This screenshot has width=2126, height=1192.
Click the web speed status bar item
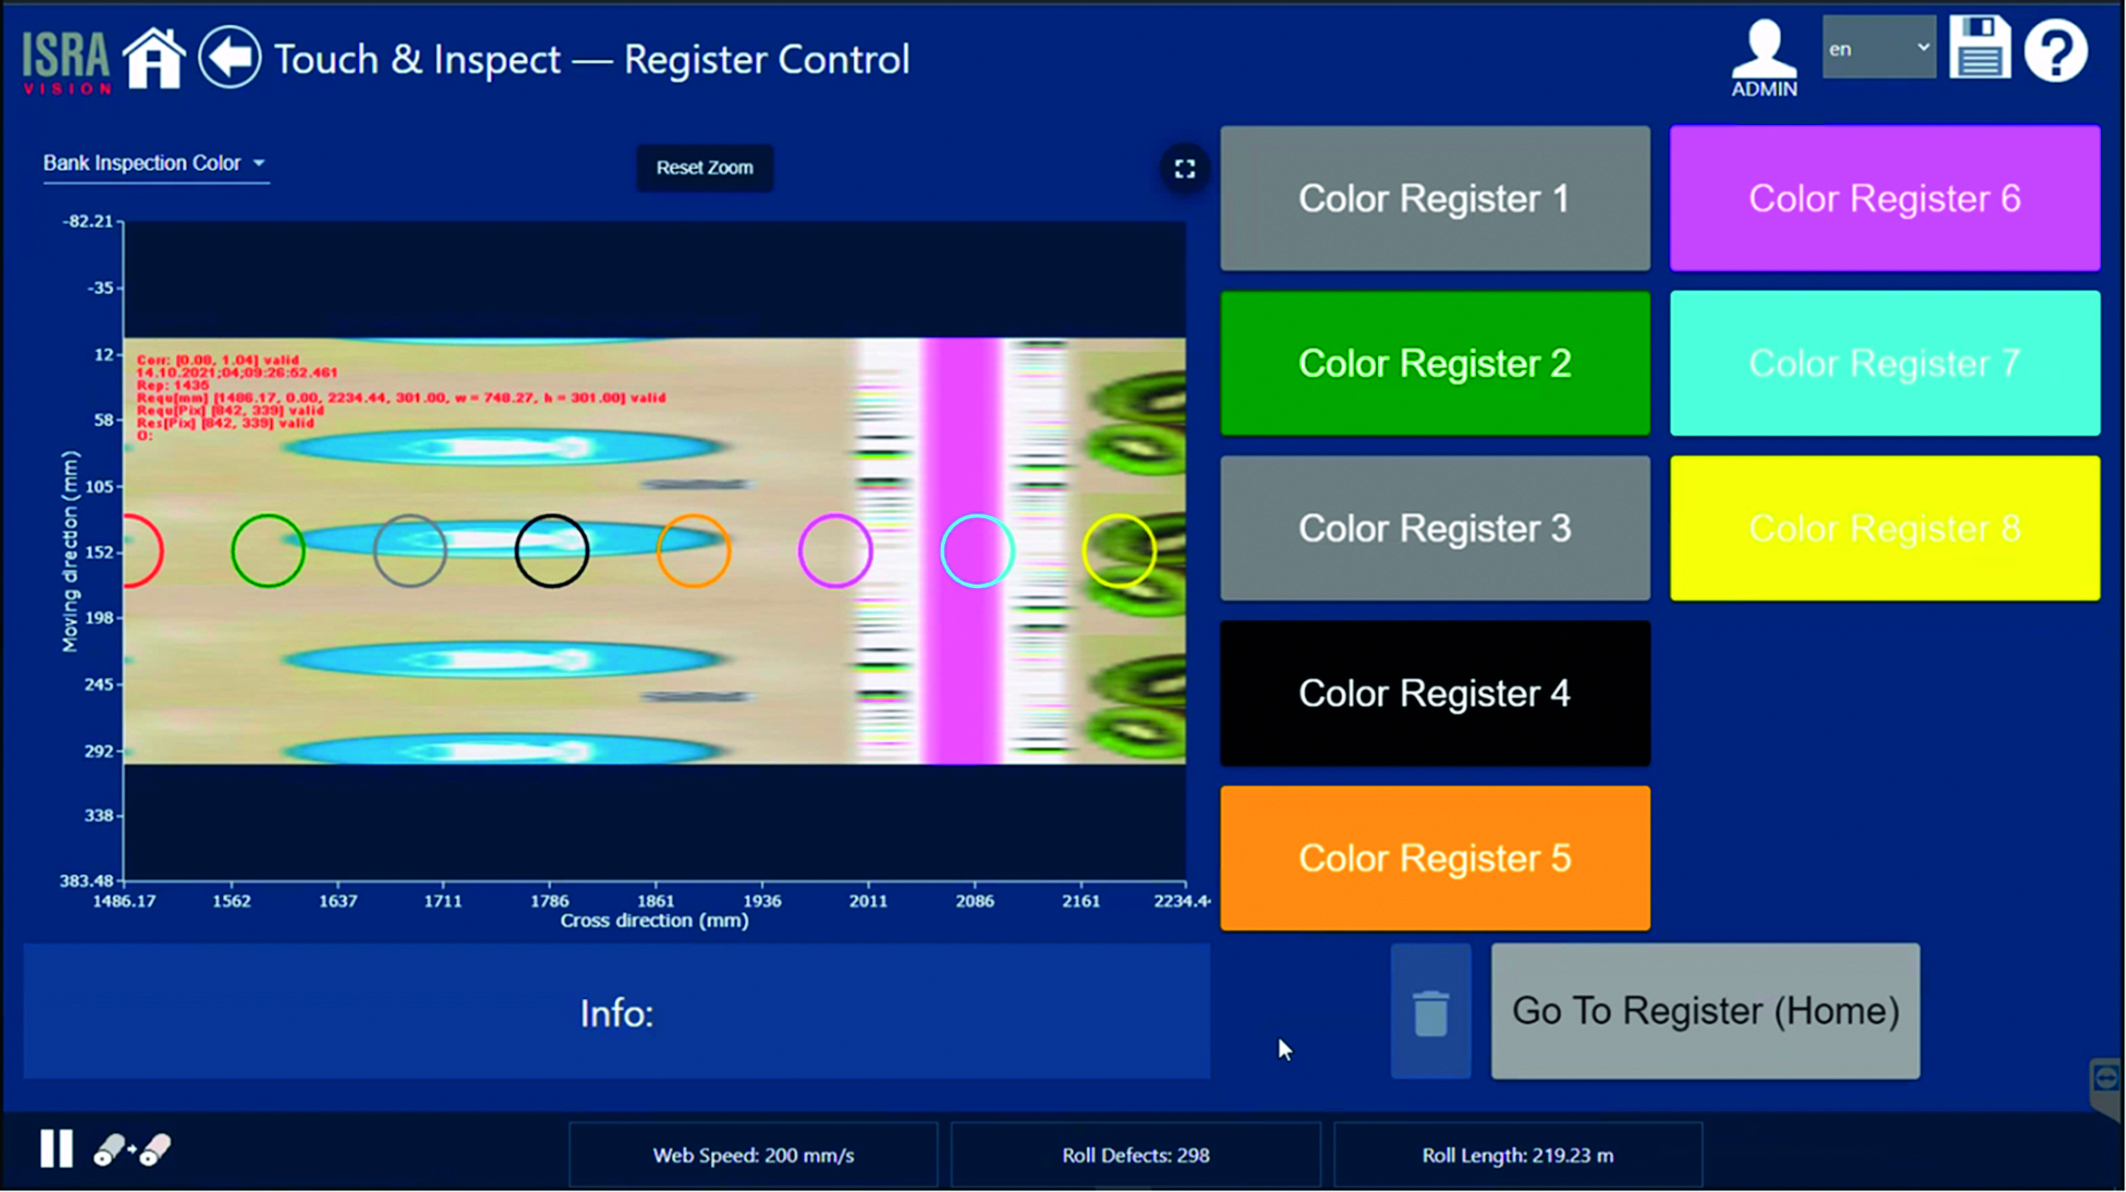755,1154
